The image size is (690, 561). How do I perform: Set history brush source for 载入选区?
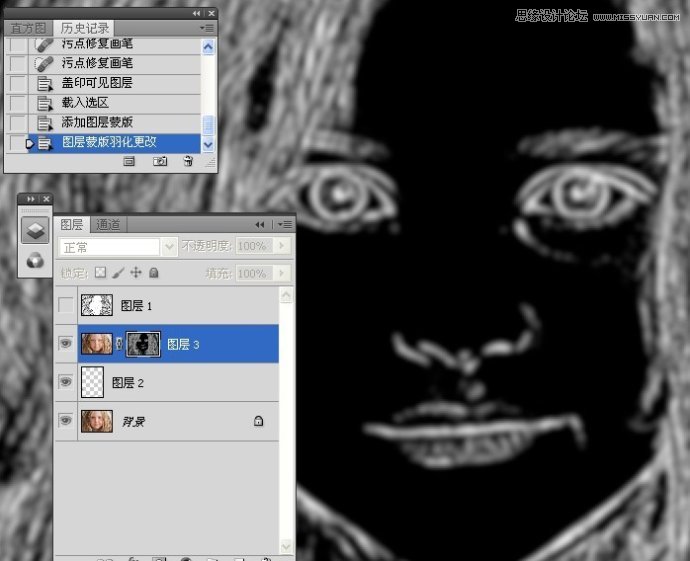pos(18,103)
